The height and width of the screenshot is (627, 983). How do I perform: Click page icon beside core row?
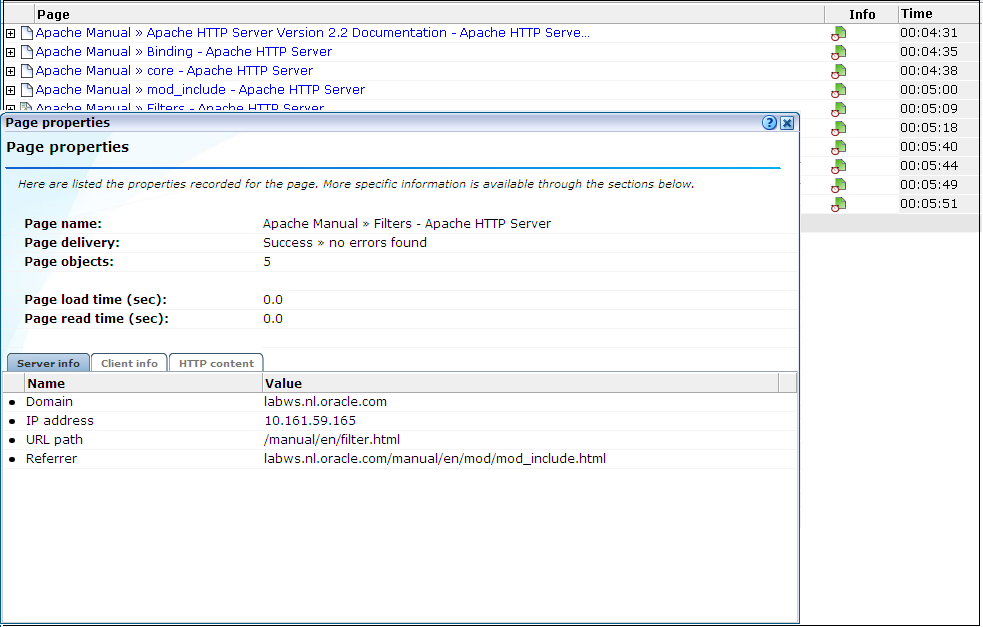pyautogui.click(x=26, y=71)
